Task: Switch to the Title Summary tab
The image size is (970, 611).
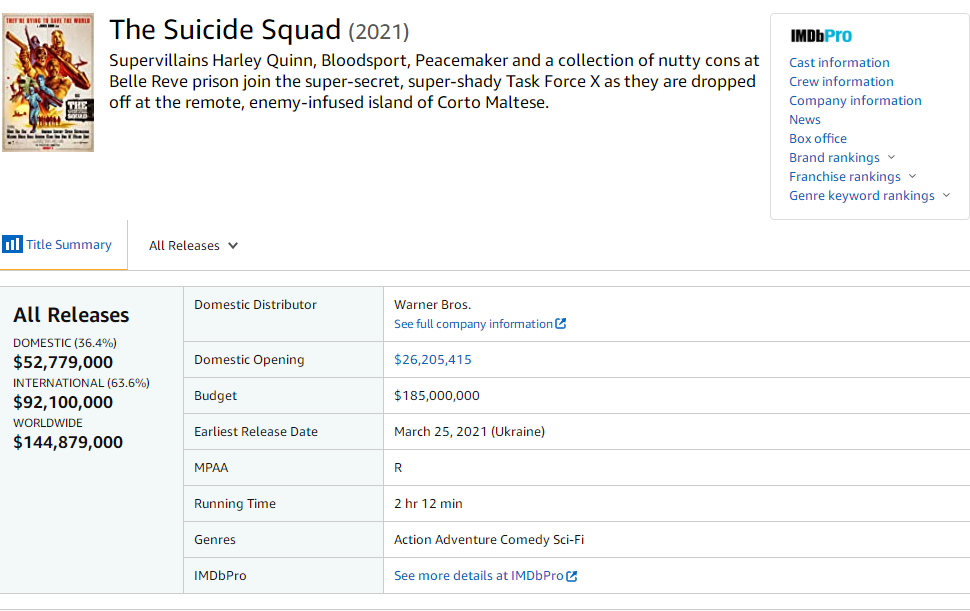Action: click(x=68, y=245)
